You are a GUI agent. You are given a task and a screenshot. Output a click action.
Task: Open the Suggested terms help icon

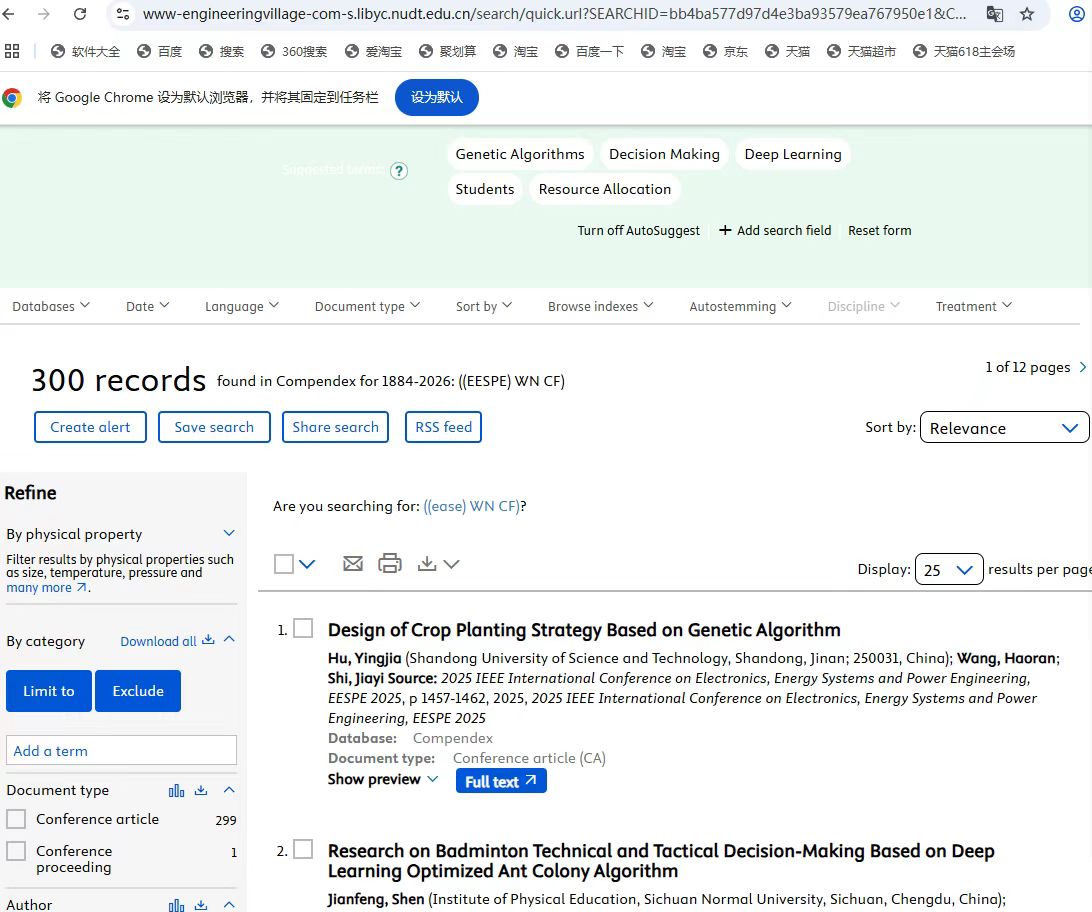(399, 171)
